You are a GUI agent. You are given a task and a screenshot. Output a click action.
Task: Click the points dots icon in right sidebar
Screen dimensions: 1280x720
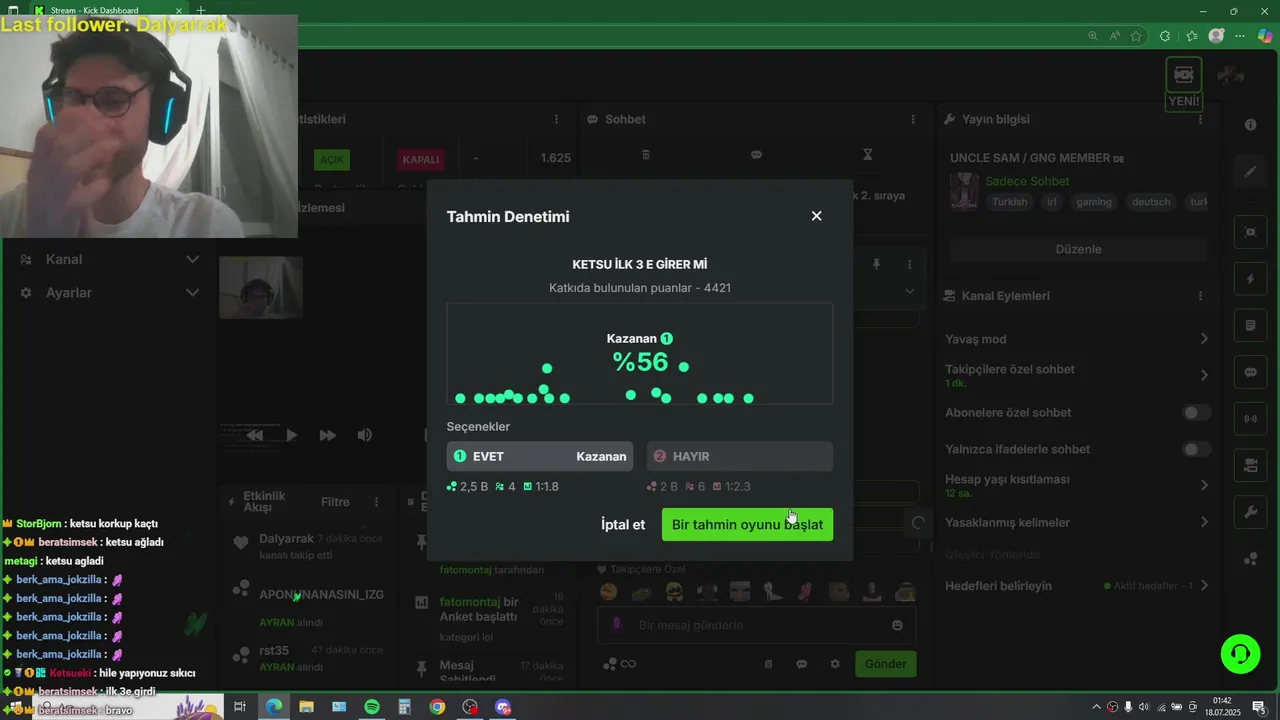point(1250,559)
